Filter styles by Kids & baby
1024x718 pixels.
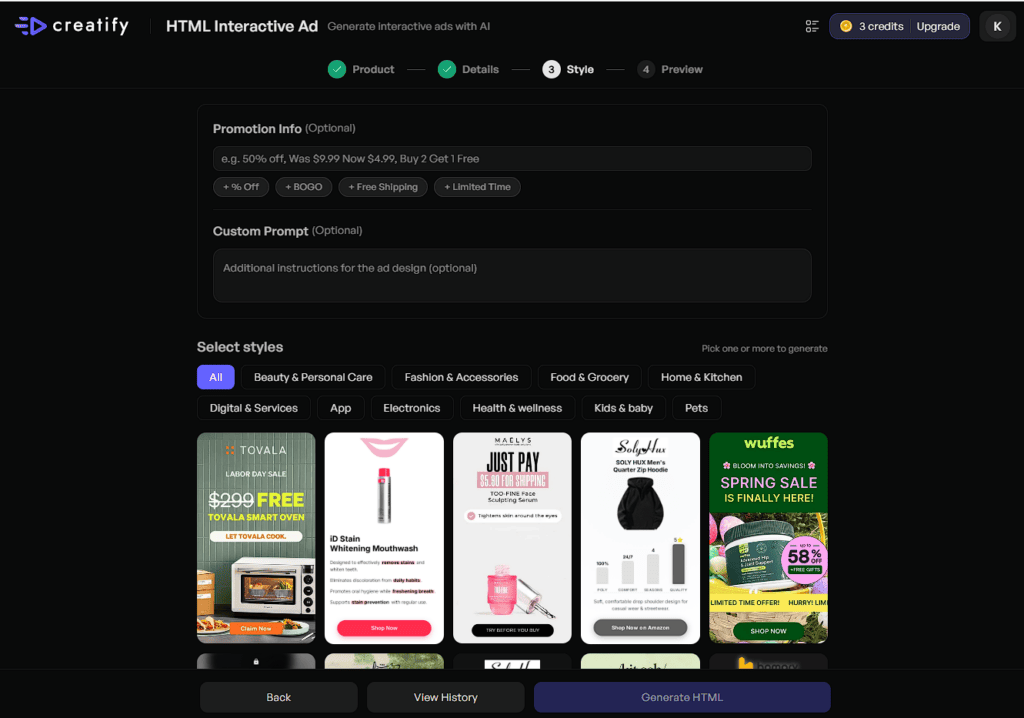pos(623,408)
